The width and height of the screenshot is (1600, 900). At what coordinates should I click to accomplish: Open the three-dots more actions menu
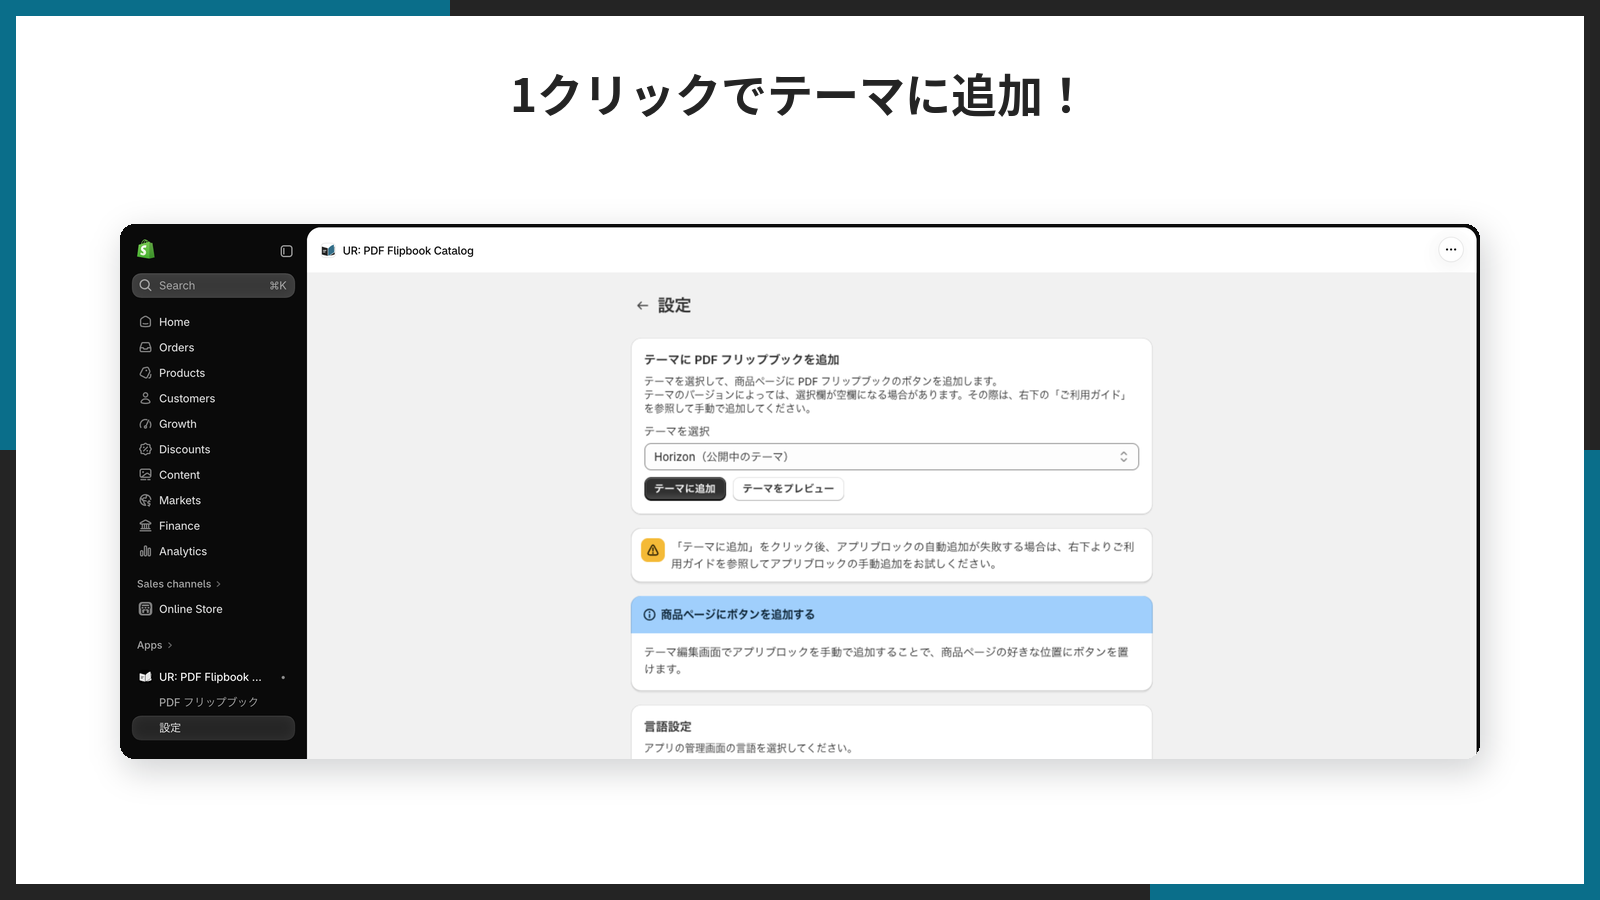pos(1451,250)
